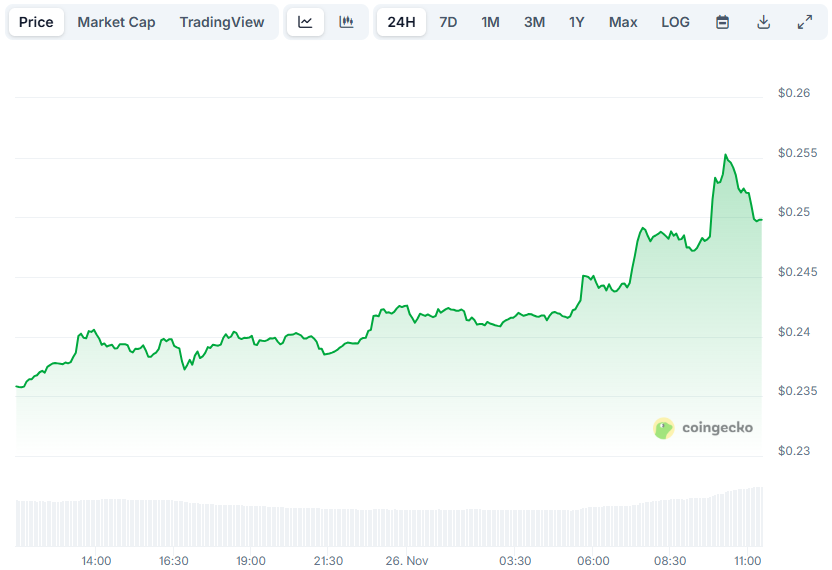Click the 26. Nov date marker
The width and height of the screenshot is (832, 570).
[x=405, y=561]
